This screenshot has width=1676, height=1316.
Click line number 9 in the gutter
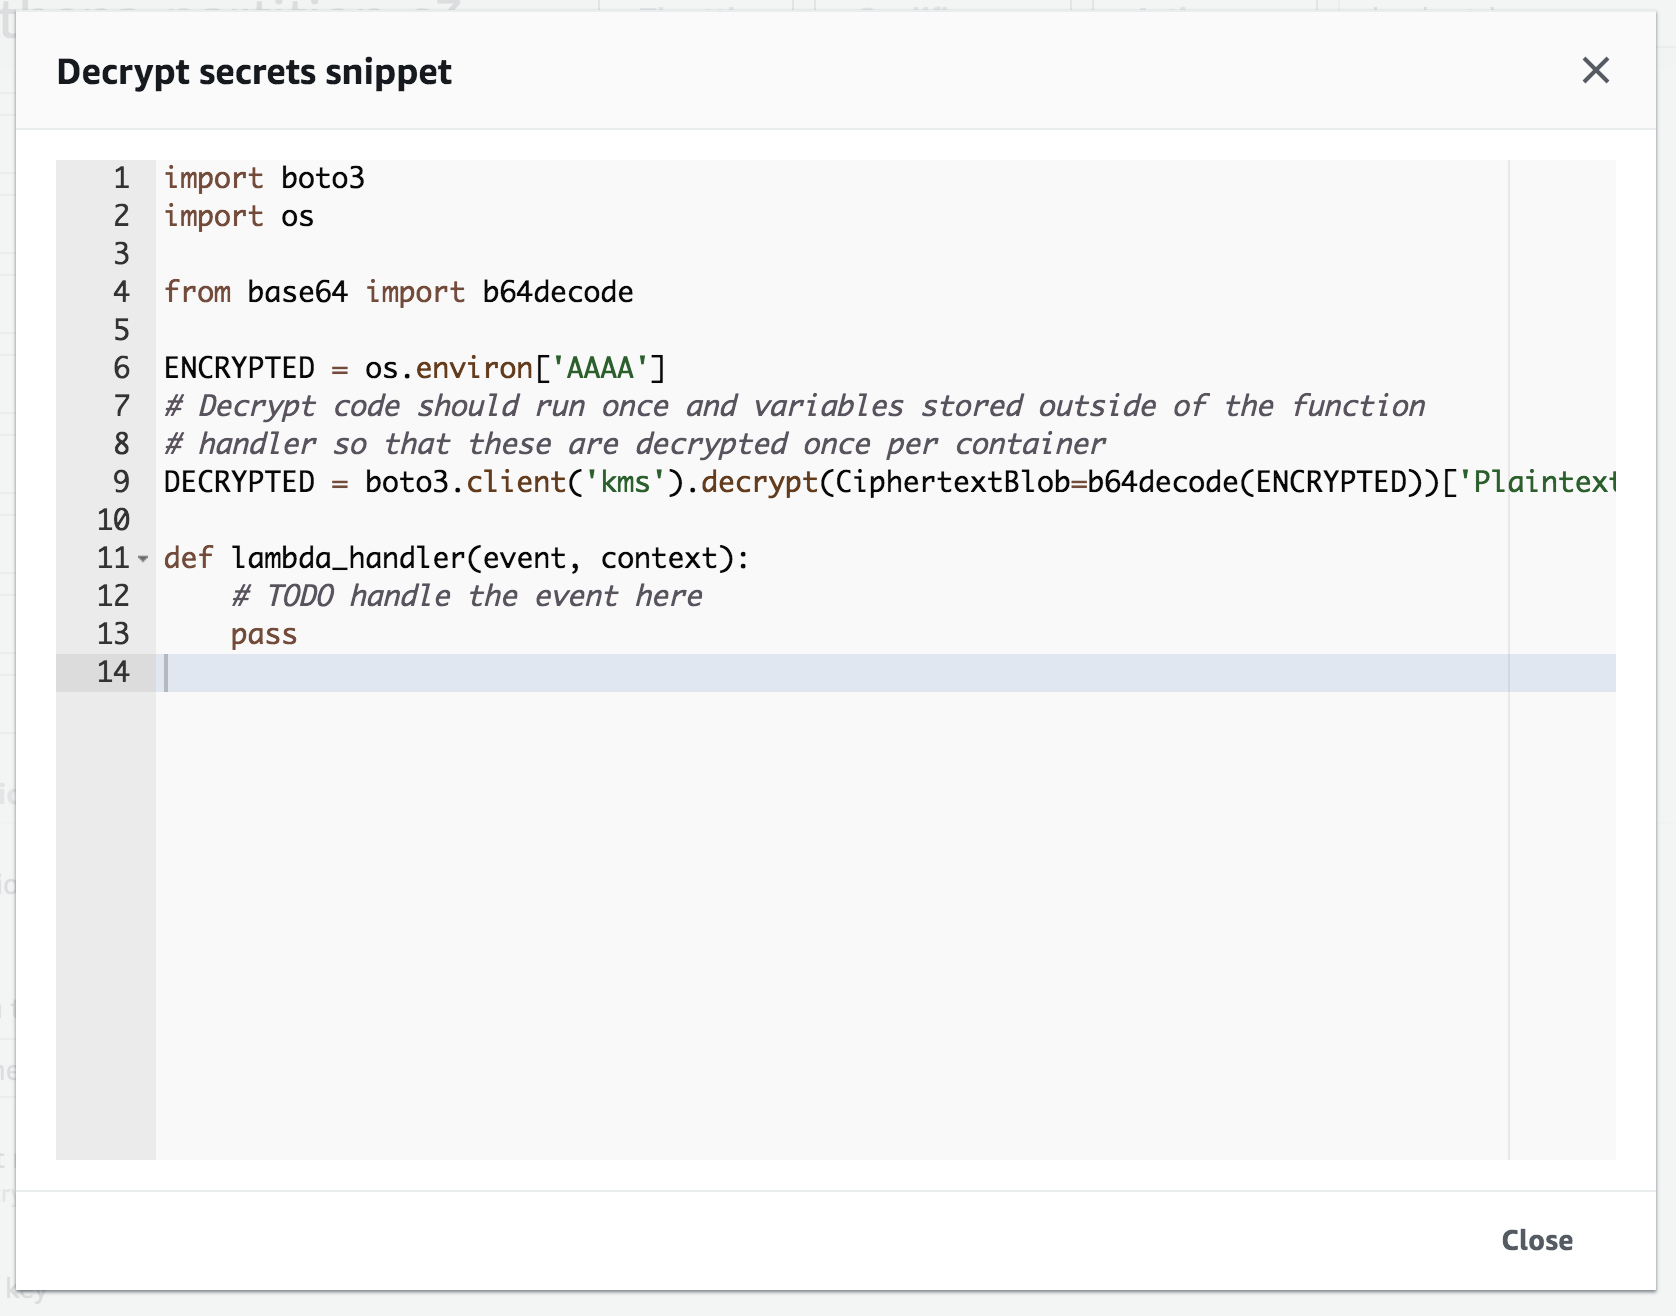click(121, 482)
